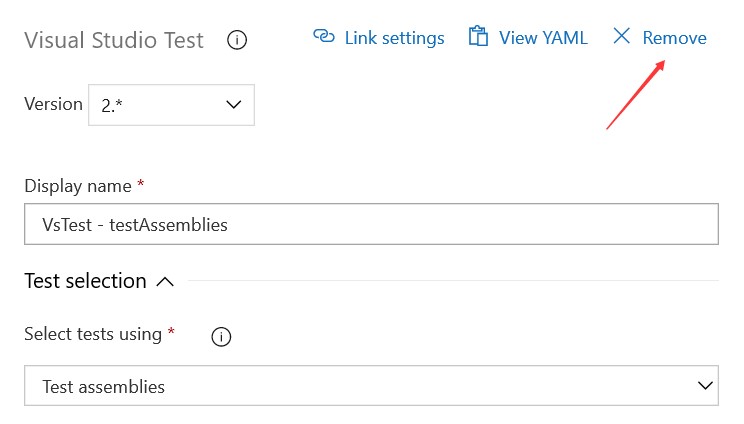Collapse the Test selection section chevron
744x424 pixels.
pos(165,282)
